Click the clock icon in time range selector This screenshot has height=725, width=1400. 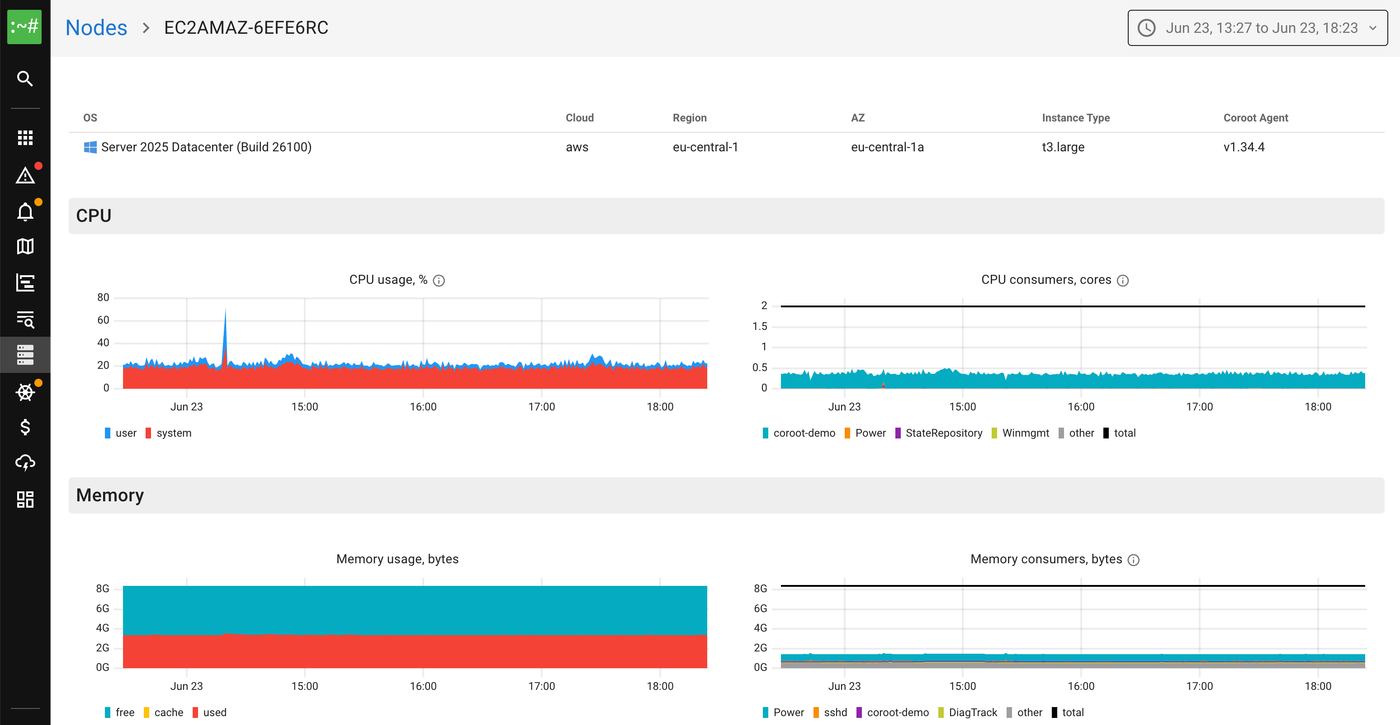(1147, 28)
